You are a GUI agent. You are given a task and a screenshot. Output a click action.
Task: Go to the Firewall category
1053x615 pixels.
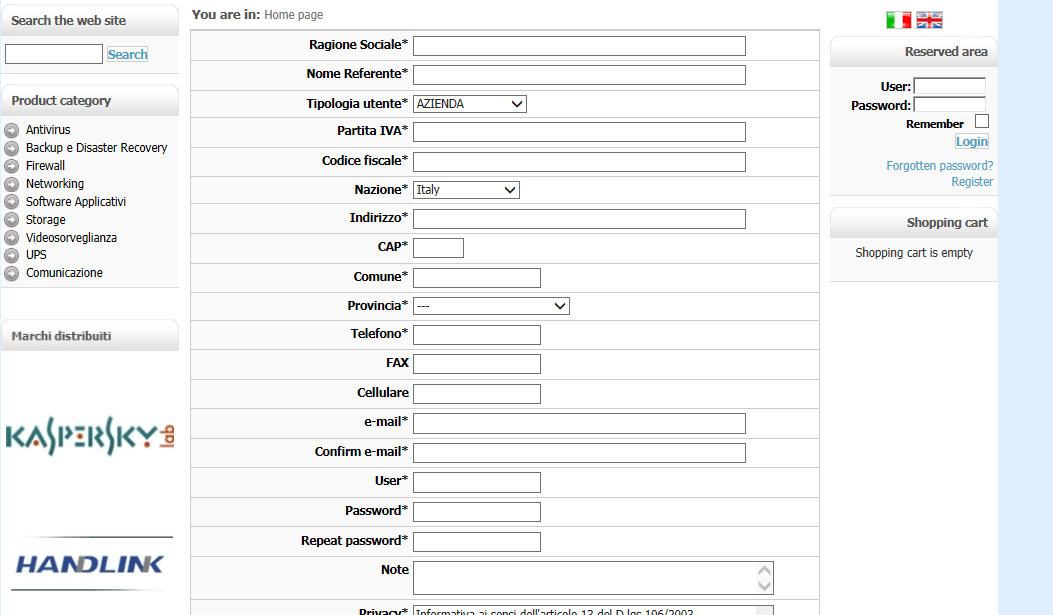point(45,165)
